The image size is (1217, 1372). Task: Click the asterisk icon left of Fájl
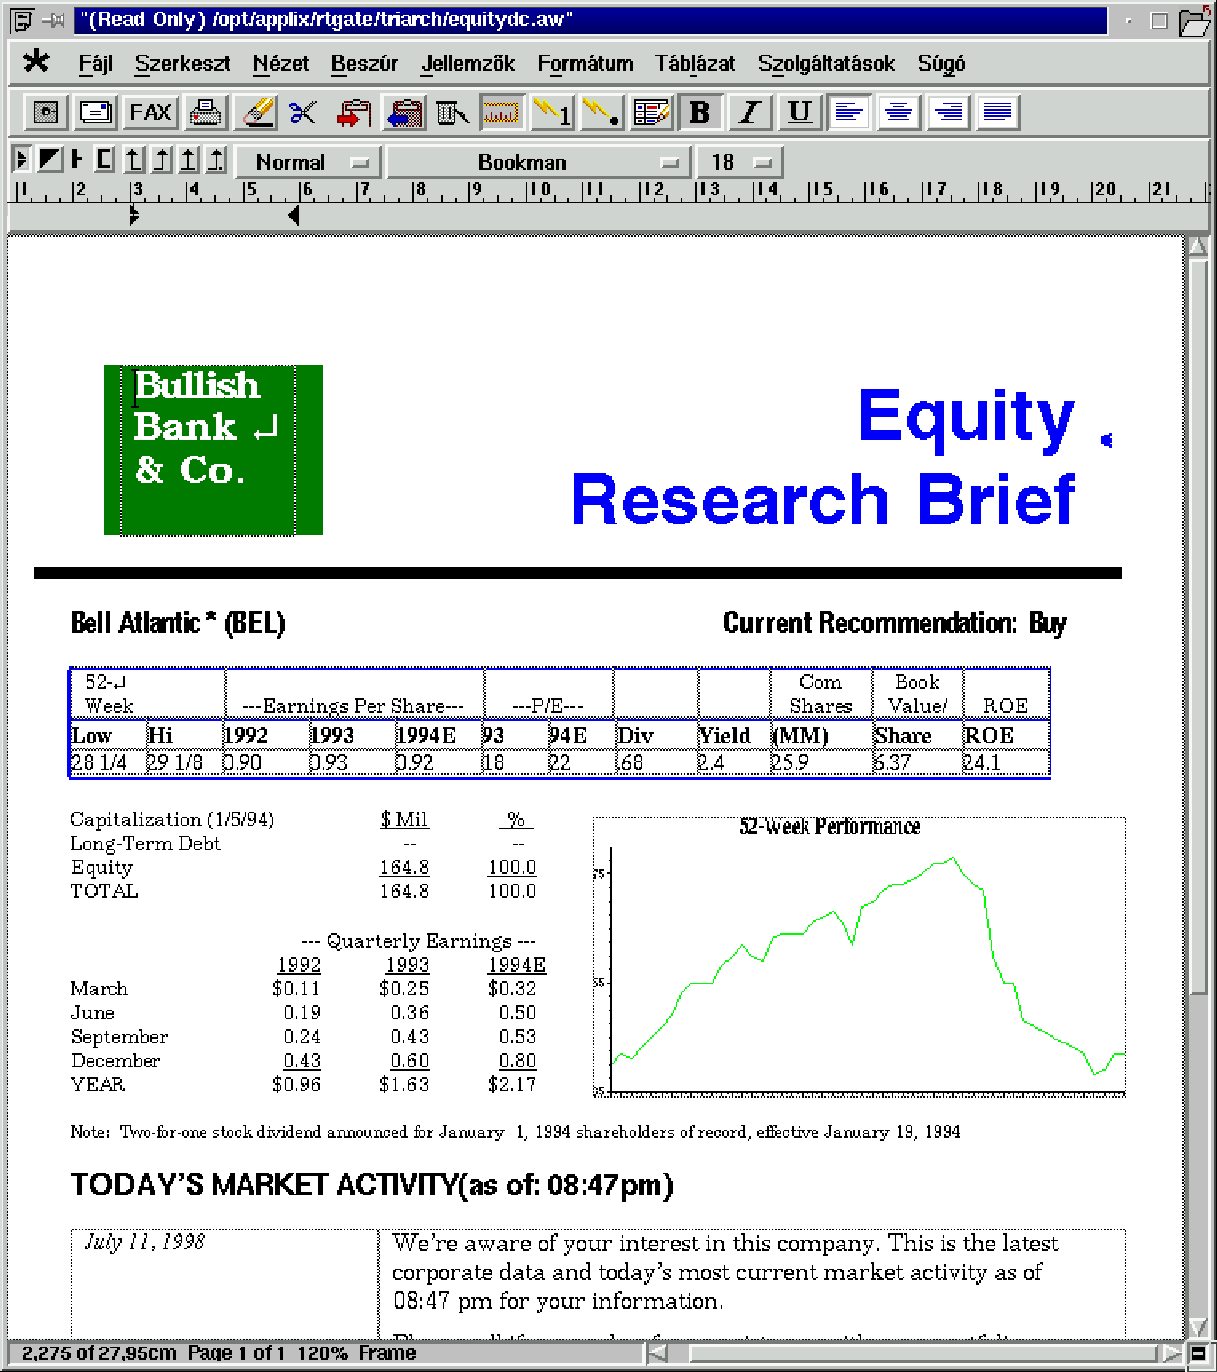36,62
